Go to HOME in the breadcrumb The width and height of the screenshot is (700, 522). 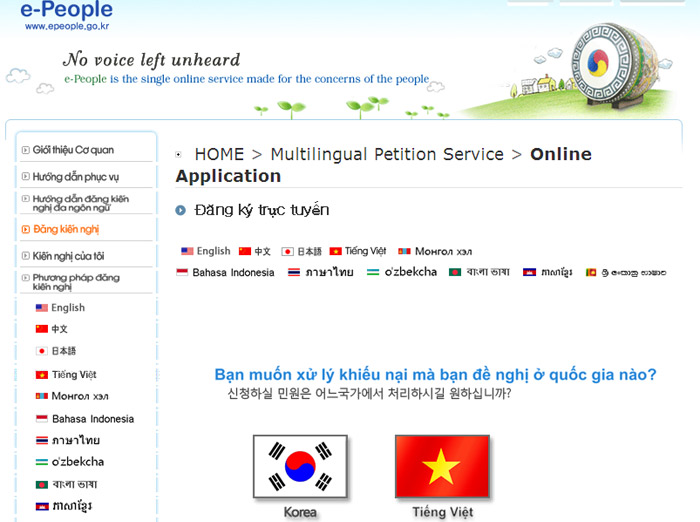(219, 155)
